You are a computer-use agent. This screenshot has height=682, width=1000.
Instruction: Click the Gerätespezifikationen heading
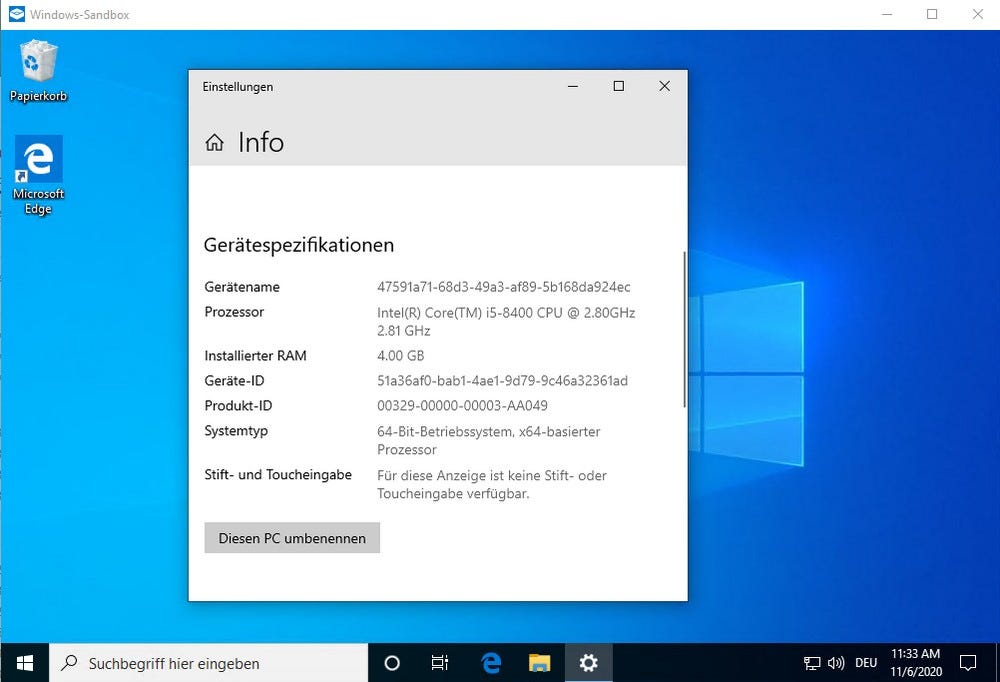298,245
